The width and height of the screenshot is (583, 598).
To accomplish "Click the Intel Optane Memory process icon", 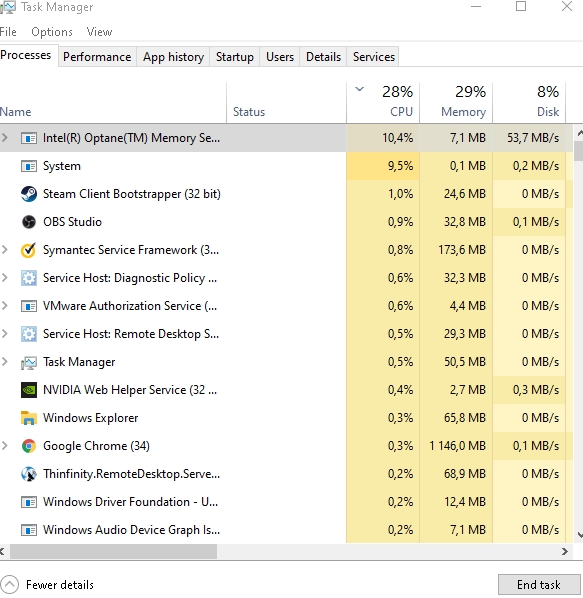I will coord(29,138).
